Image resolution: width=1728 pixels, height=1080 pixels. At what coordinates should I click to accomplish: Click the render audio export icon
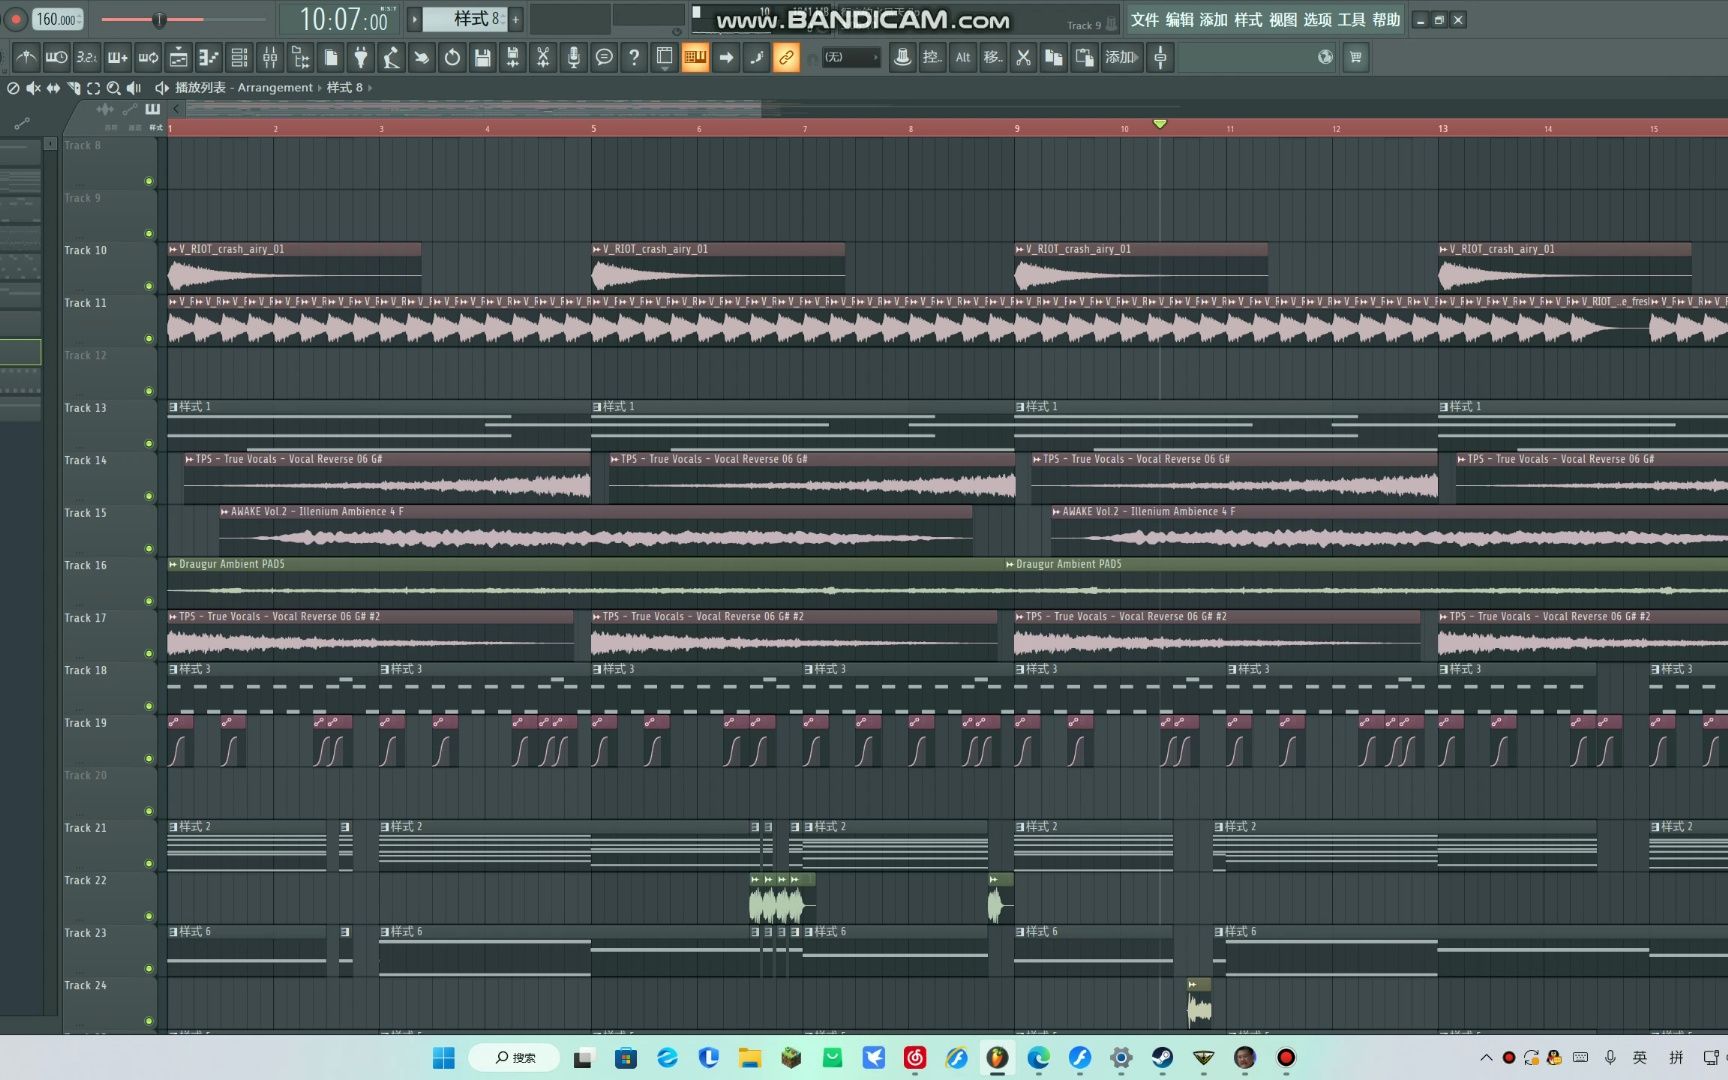tap(512, 58)
